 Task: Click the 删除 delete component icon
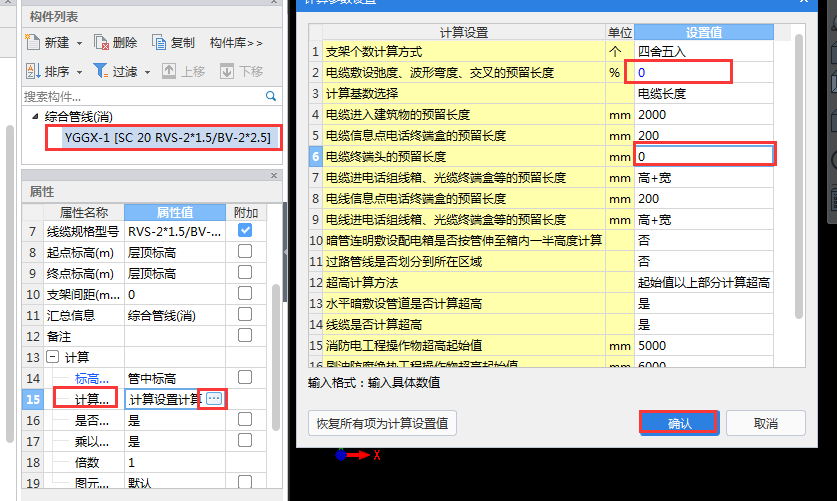[101, 42]
